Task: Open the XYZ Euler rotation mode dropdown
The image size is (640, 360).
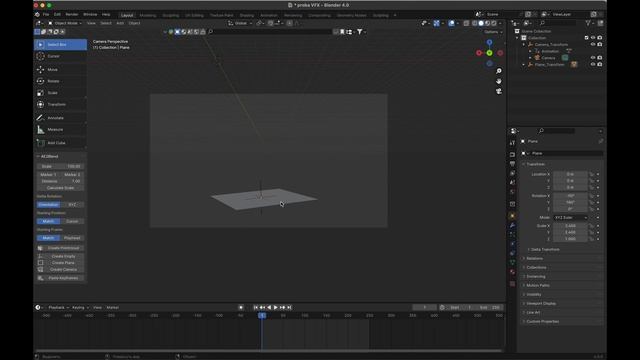Action: click(570, 218)
